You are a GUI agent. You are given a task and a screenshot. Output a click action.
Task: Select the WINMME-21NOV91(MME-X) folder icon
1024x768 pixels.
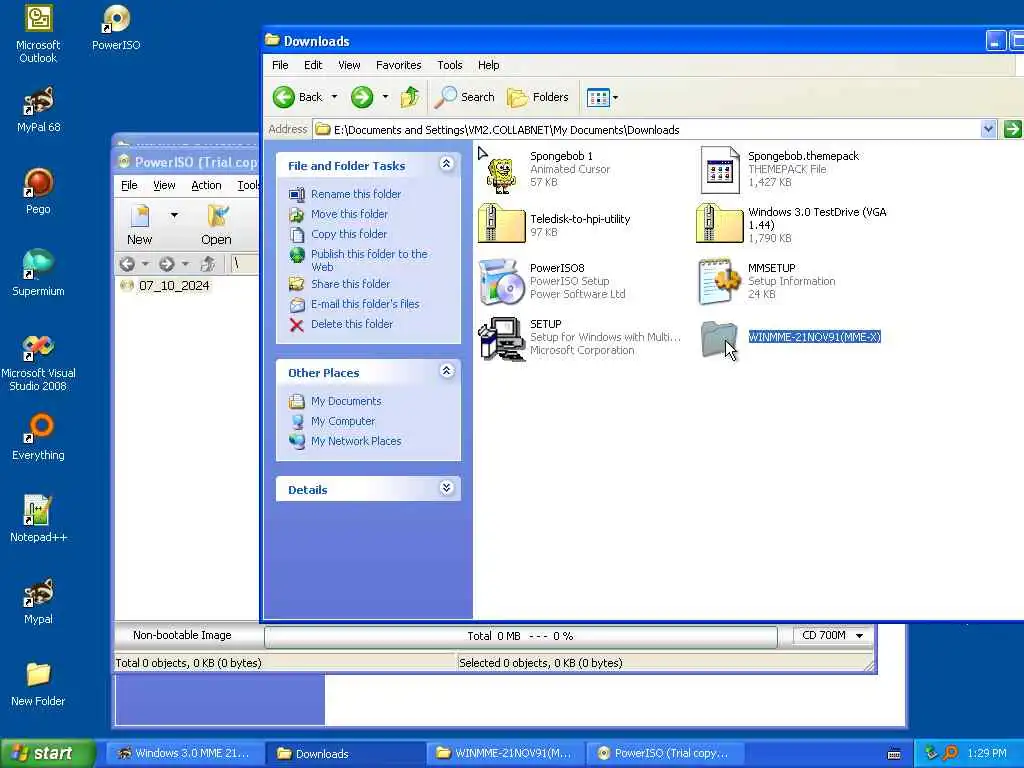coord(720,338)
